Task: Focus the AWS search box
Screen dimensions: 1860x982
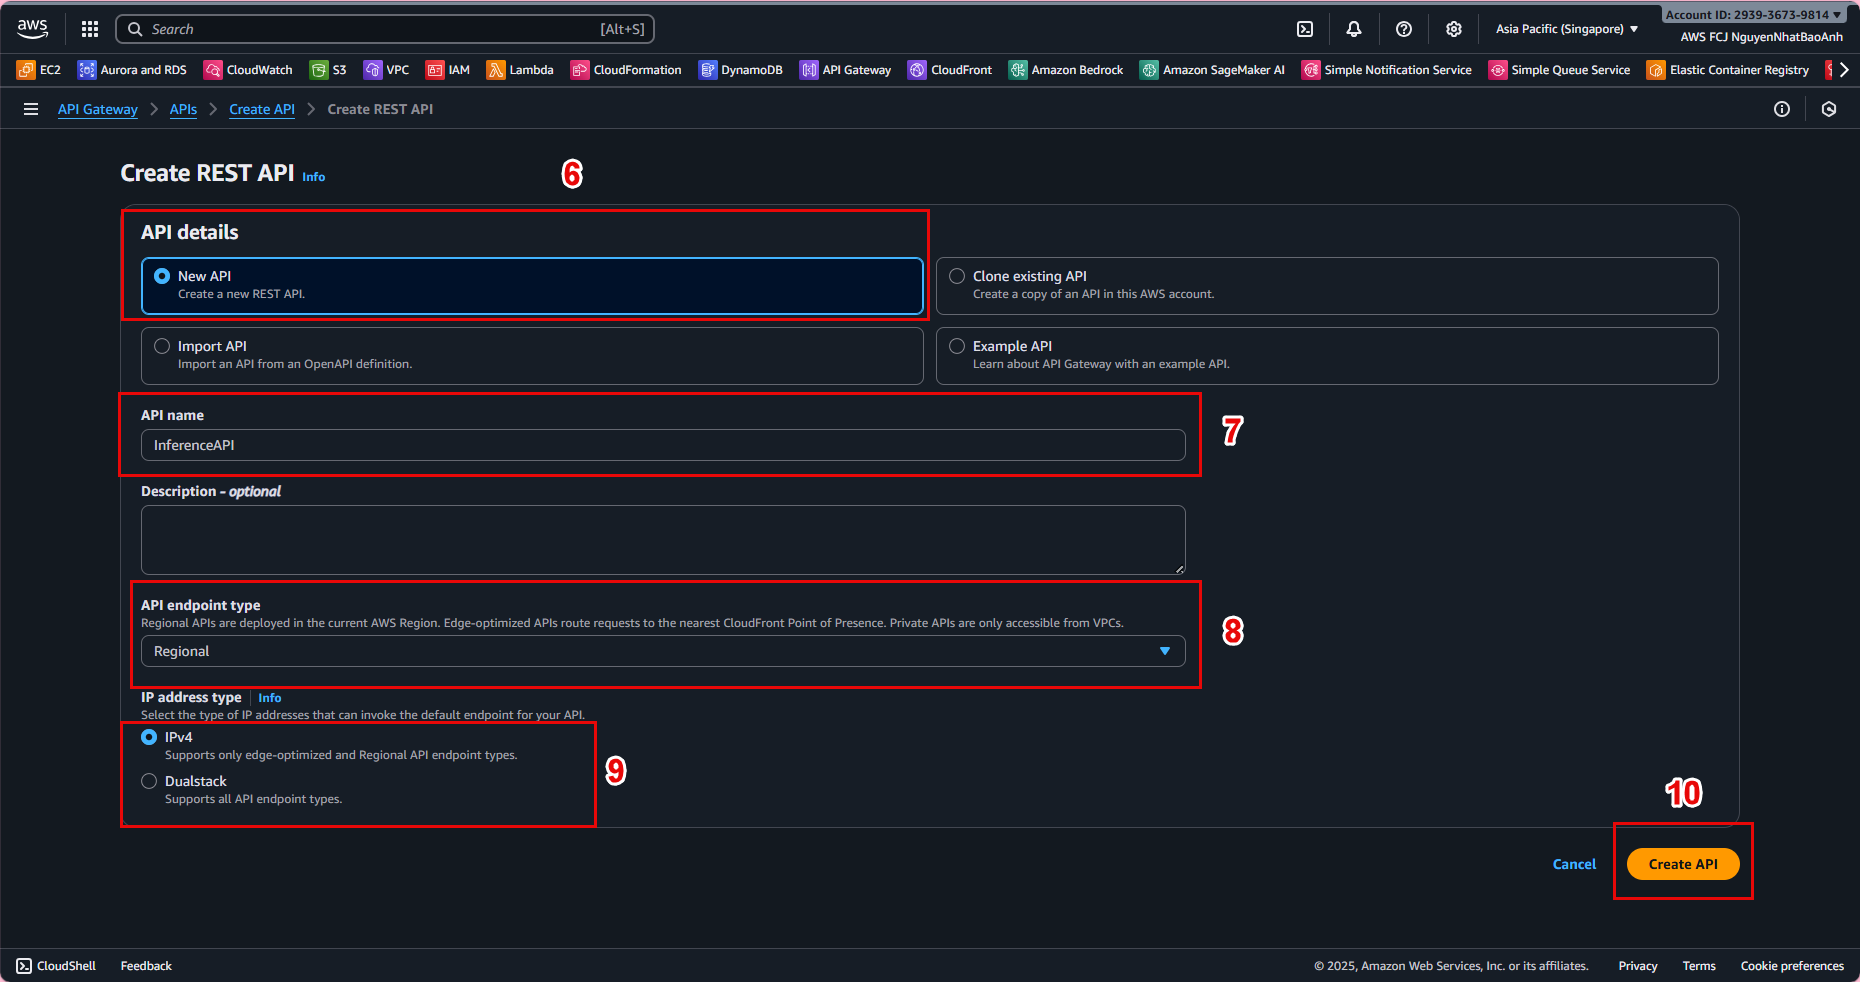Action: click(x=385, y=29)
